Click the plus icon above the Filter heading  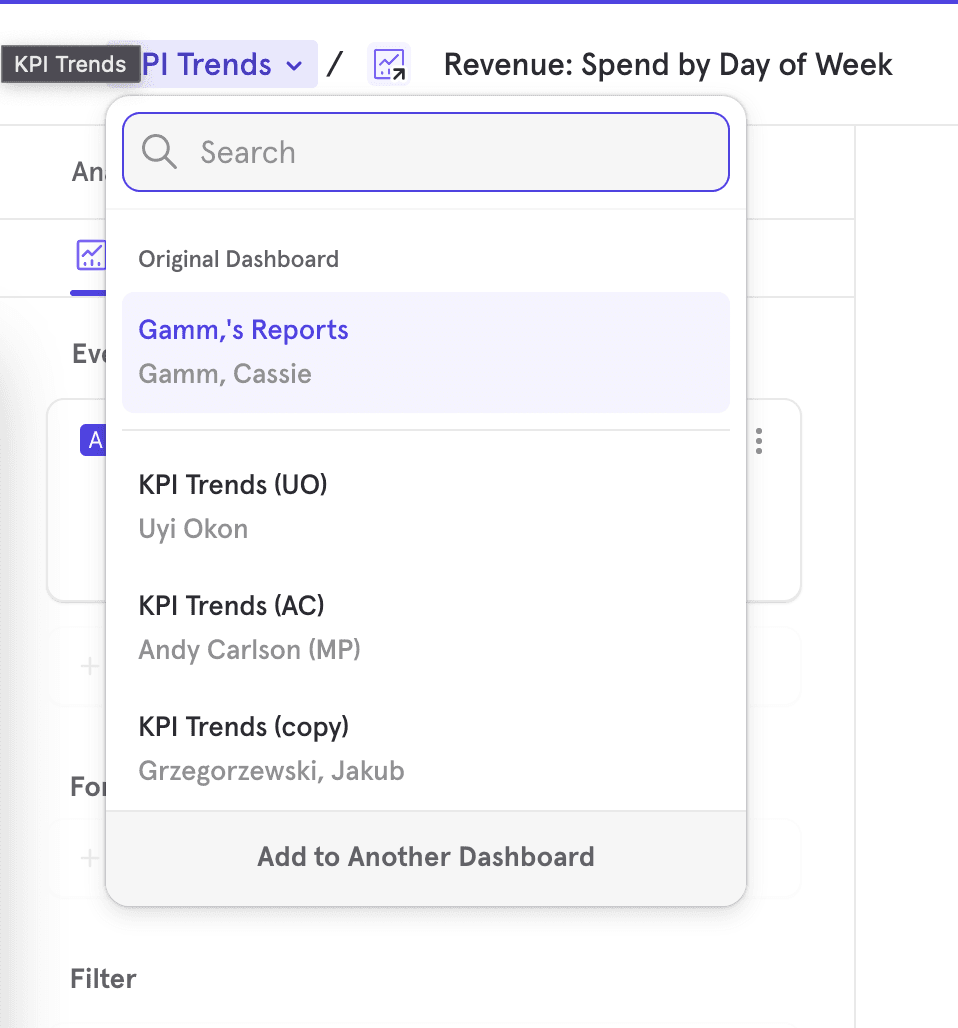pyautogui.click(x=89, y=858)
